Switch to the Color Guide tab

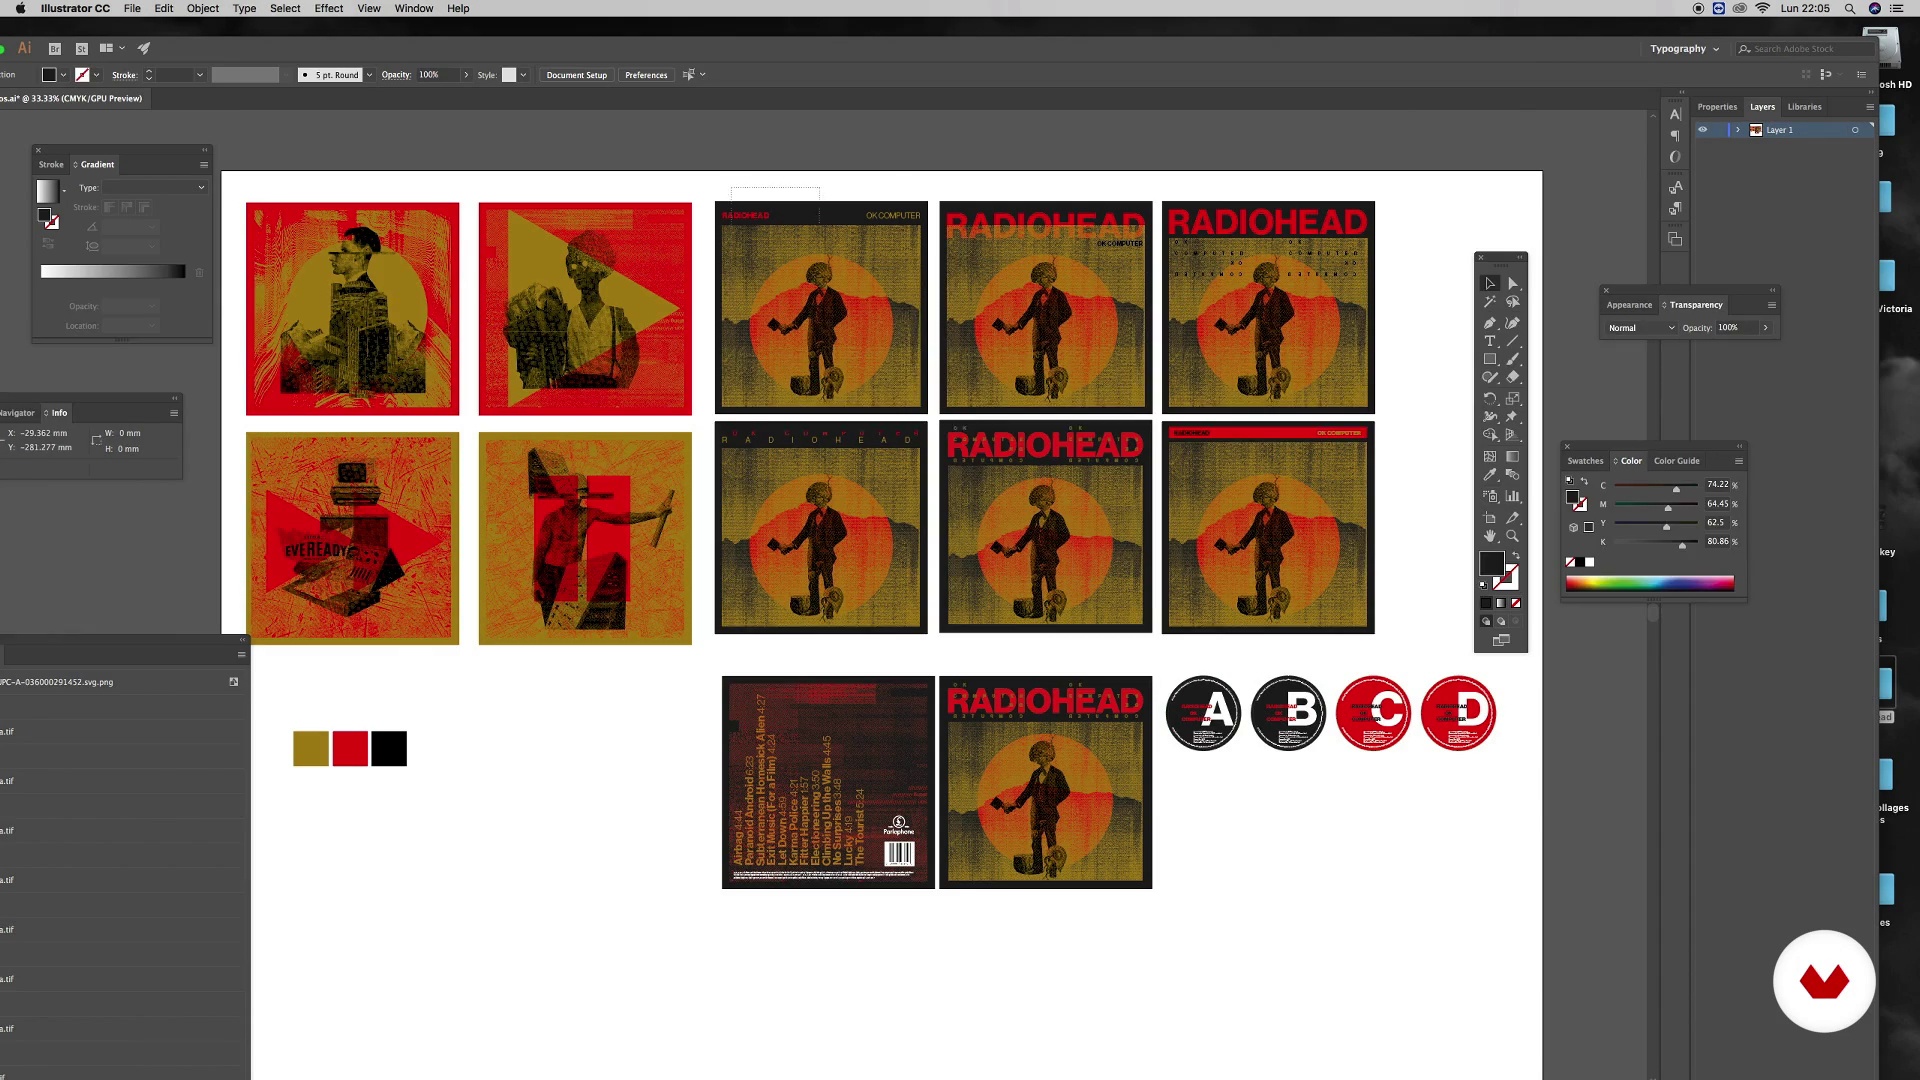pos(1676,461)
